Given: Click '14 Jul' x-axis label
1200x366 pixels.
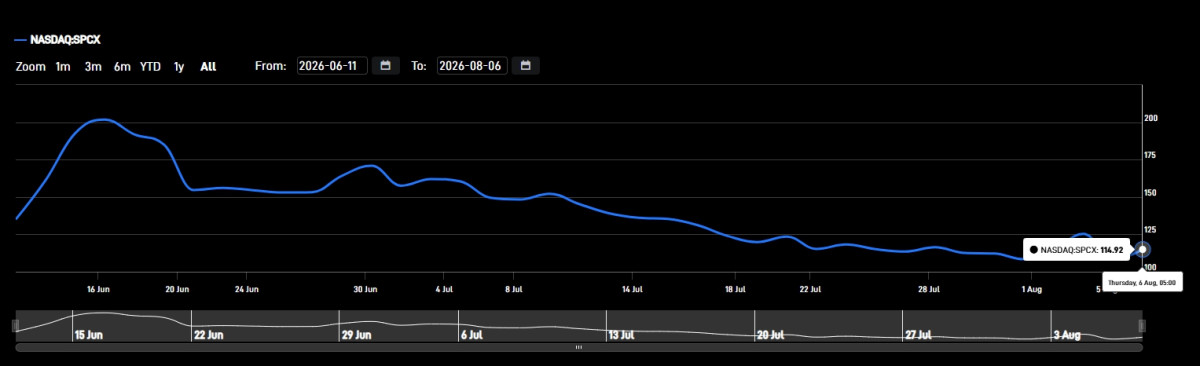Looking at the screenshot, I should point(632,289).
